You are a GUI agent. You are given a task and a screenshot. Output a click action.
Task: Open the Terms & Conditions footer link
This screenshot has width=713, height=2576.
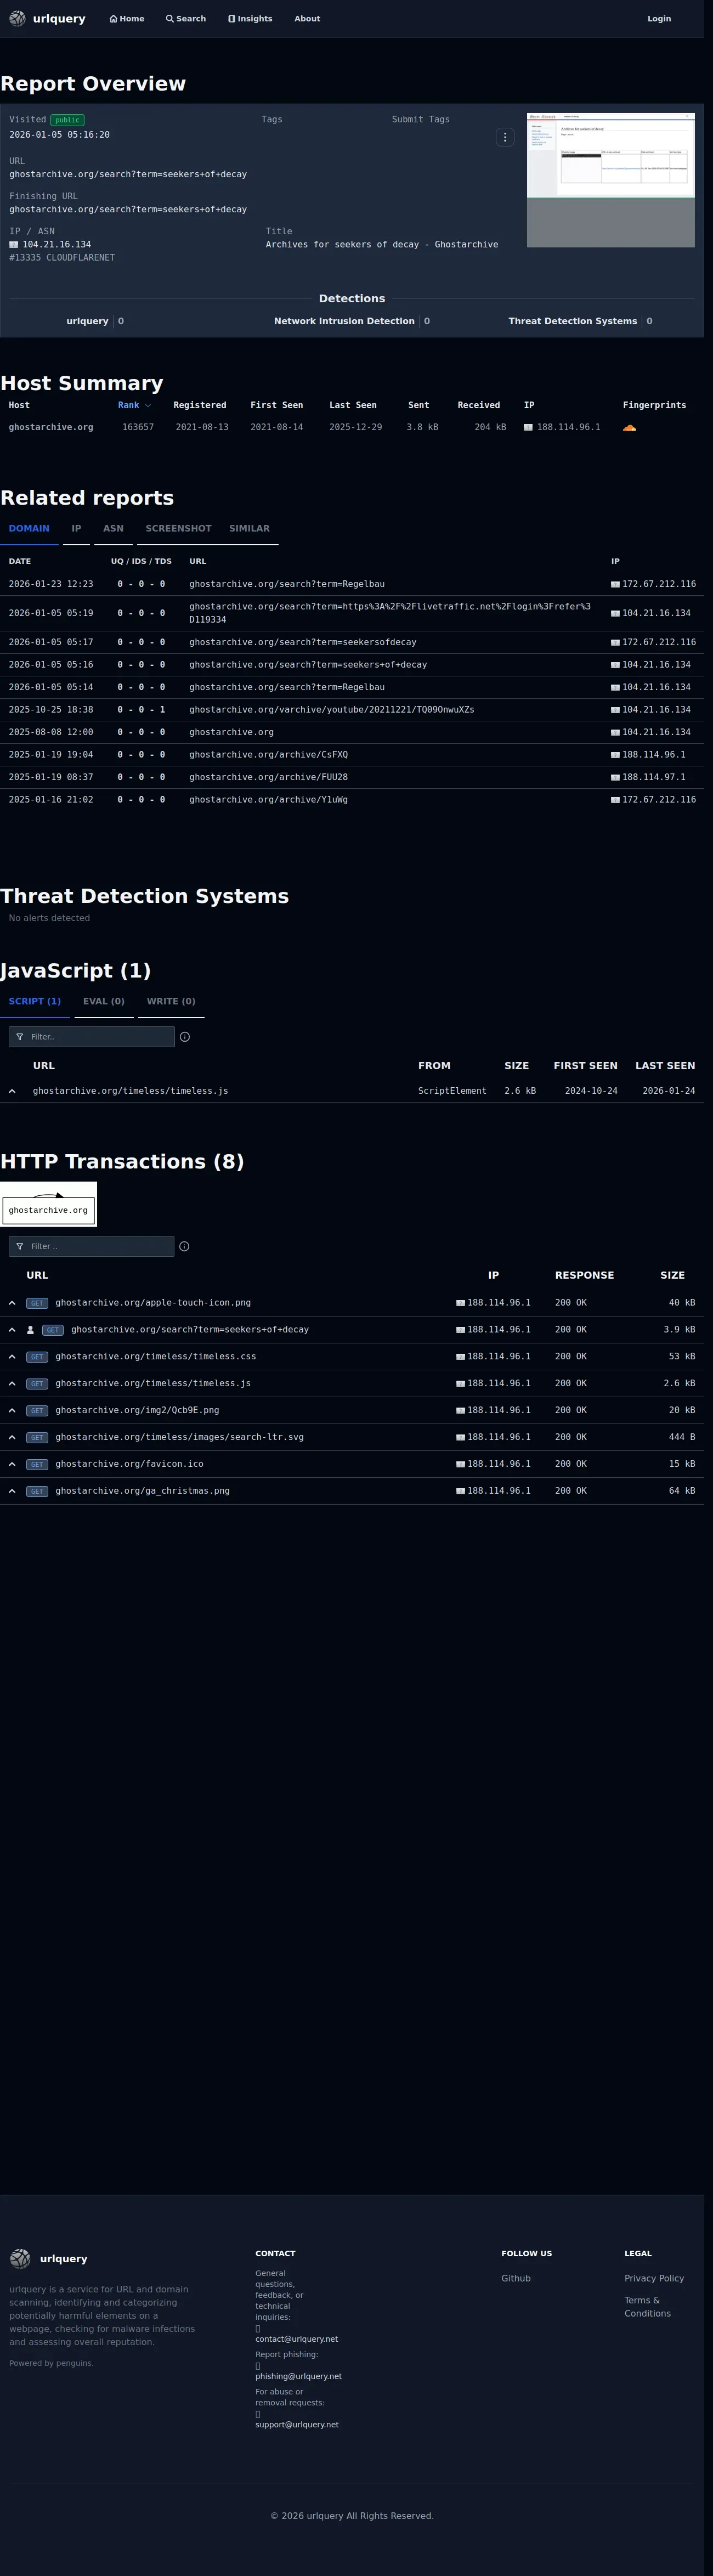[x=647, y=2307]
